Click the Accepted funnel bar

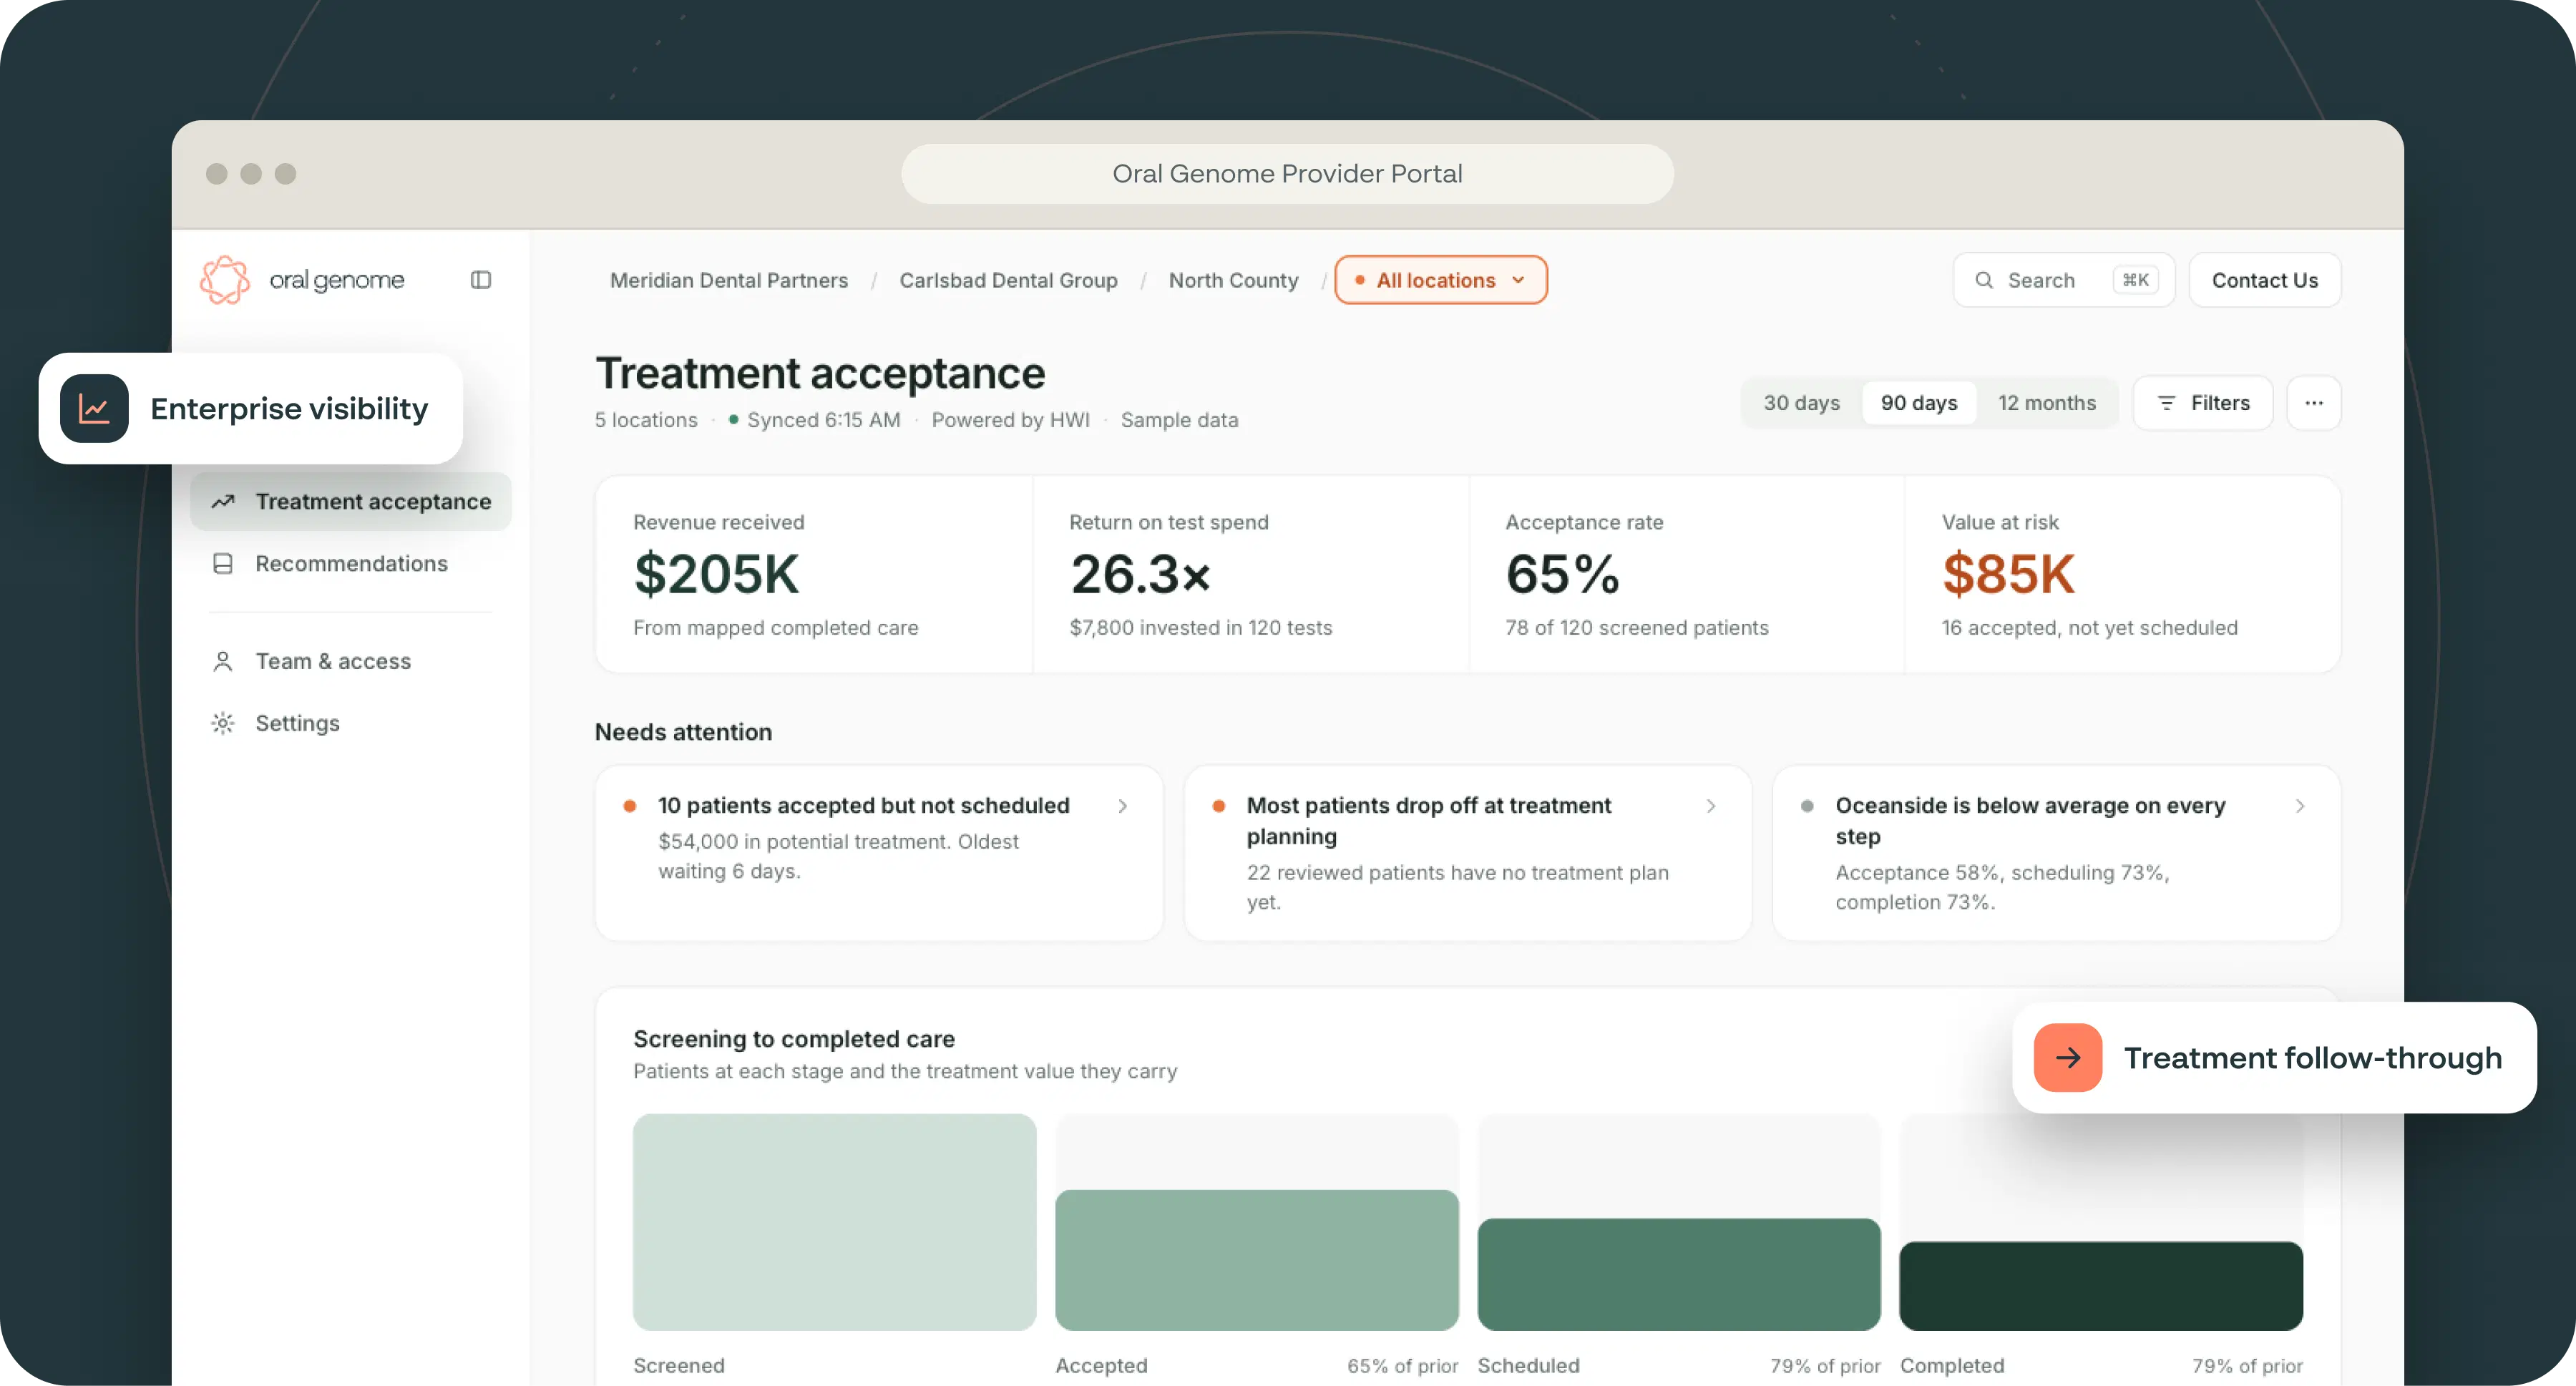(x=1256, y=1260)
